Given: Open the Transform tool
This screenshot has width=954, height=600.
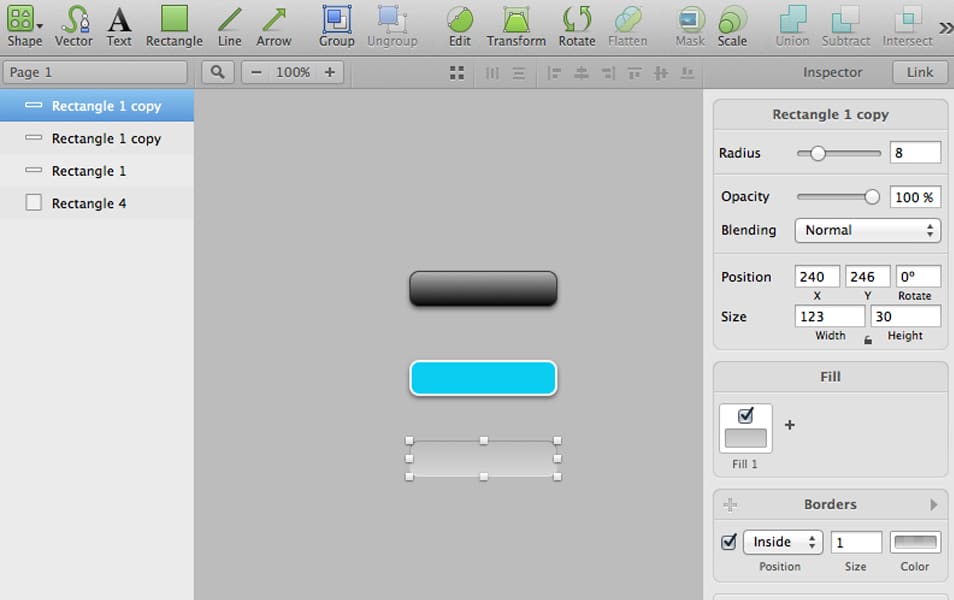Looking at the screenshot, I should click(x=516, y=24).
